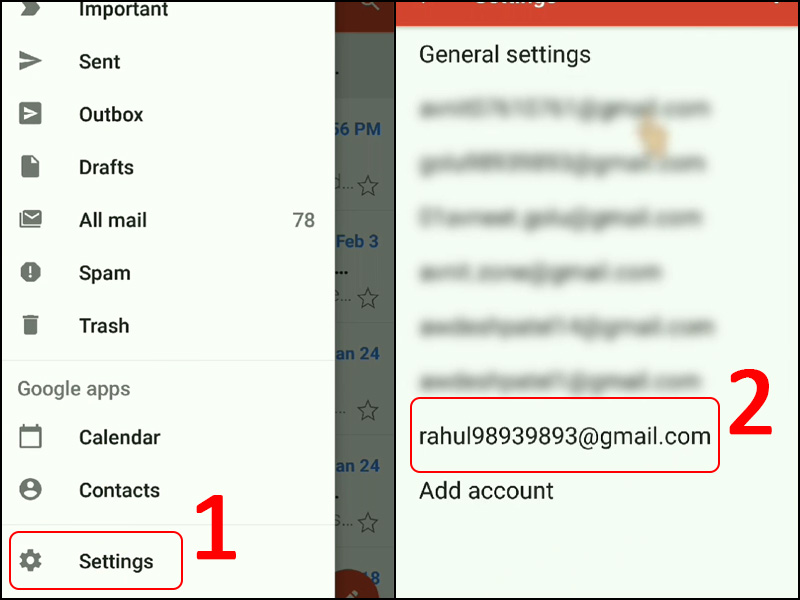Open the Drafts folder label
Image resolution: width=800 pixels, height=600 pixels.
tap(106, 167)
